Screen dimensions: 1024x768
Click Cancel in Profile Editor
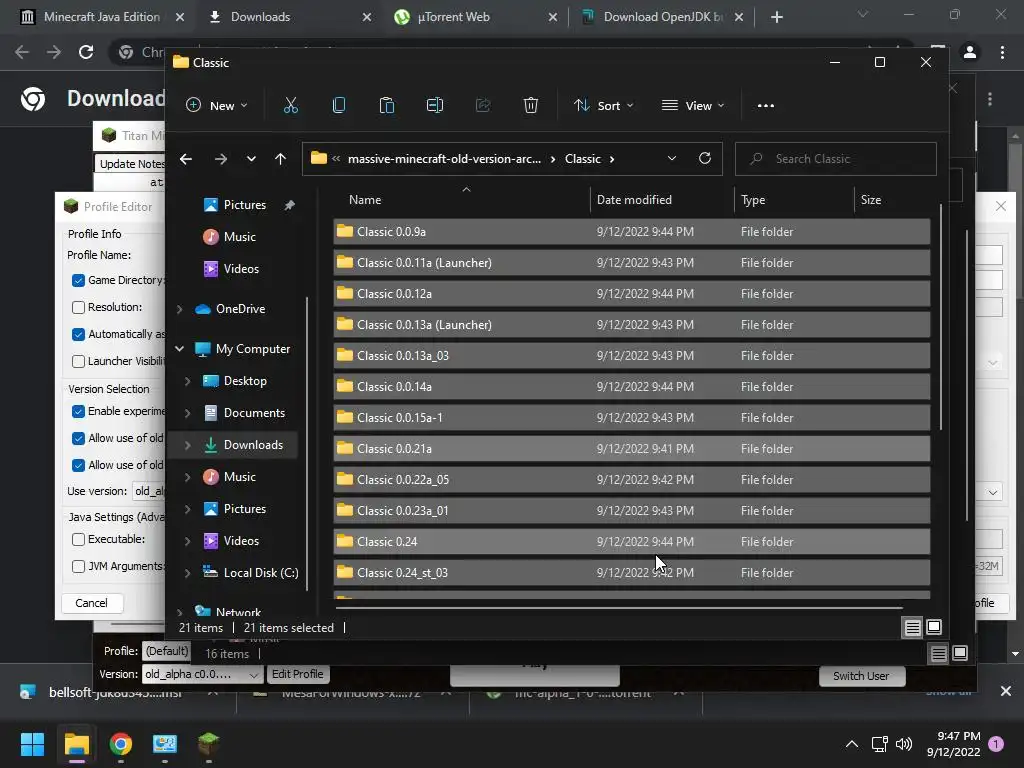[x=91, y=603]
